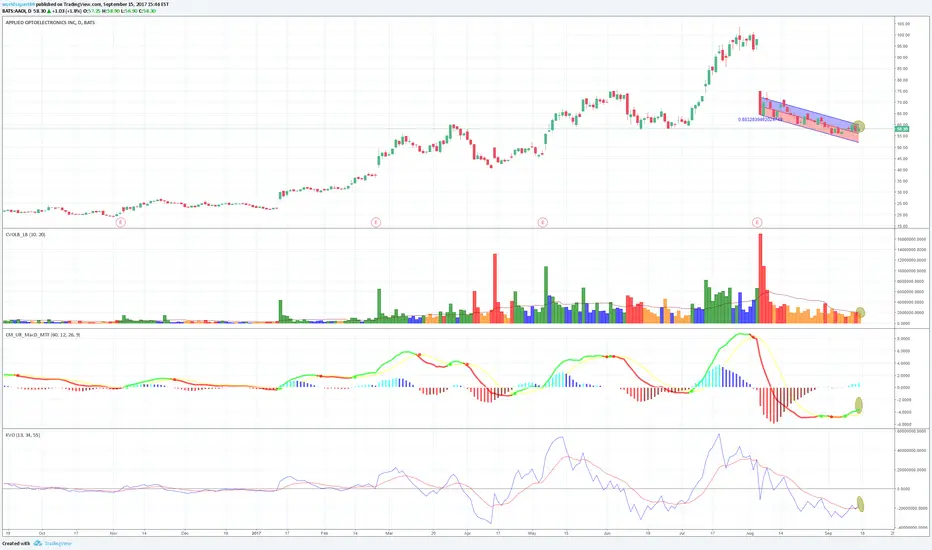Open the author username link at top left

18,4
